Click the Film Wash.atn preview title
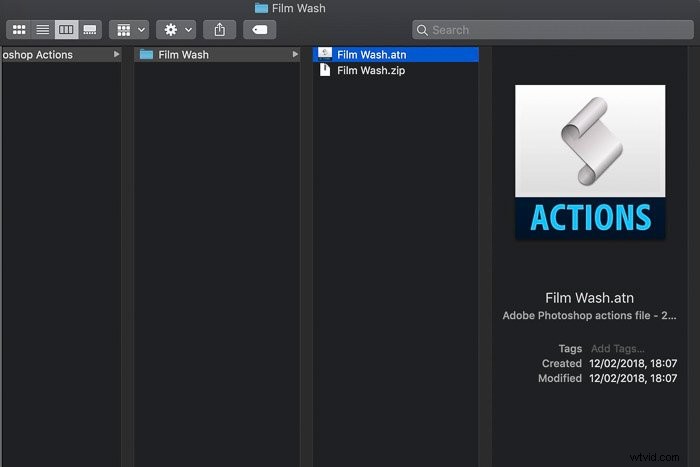 [x=589, y=298]
